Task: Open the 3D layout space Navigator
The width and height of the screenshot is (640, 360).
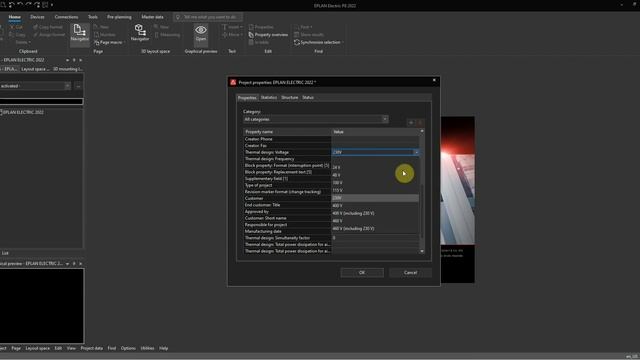Action: [140, 33]
